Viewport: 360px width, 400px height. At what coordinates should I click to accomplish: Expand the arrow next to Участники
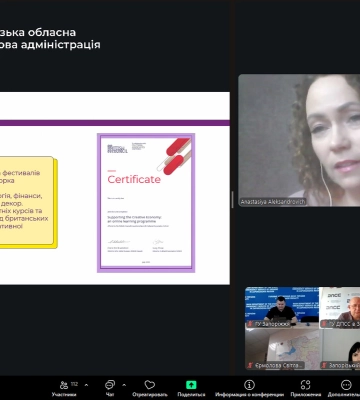click(86, 385)
